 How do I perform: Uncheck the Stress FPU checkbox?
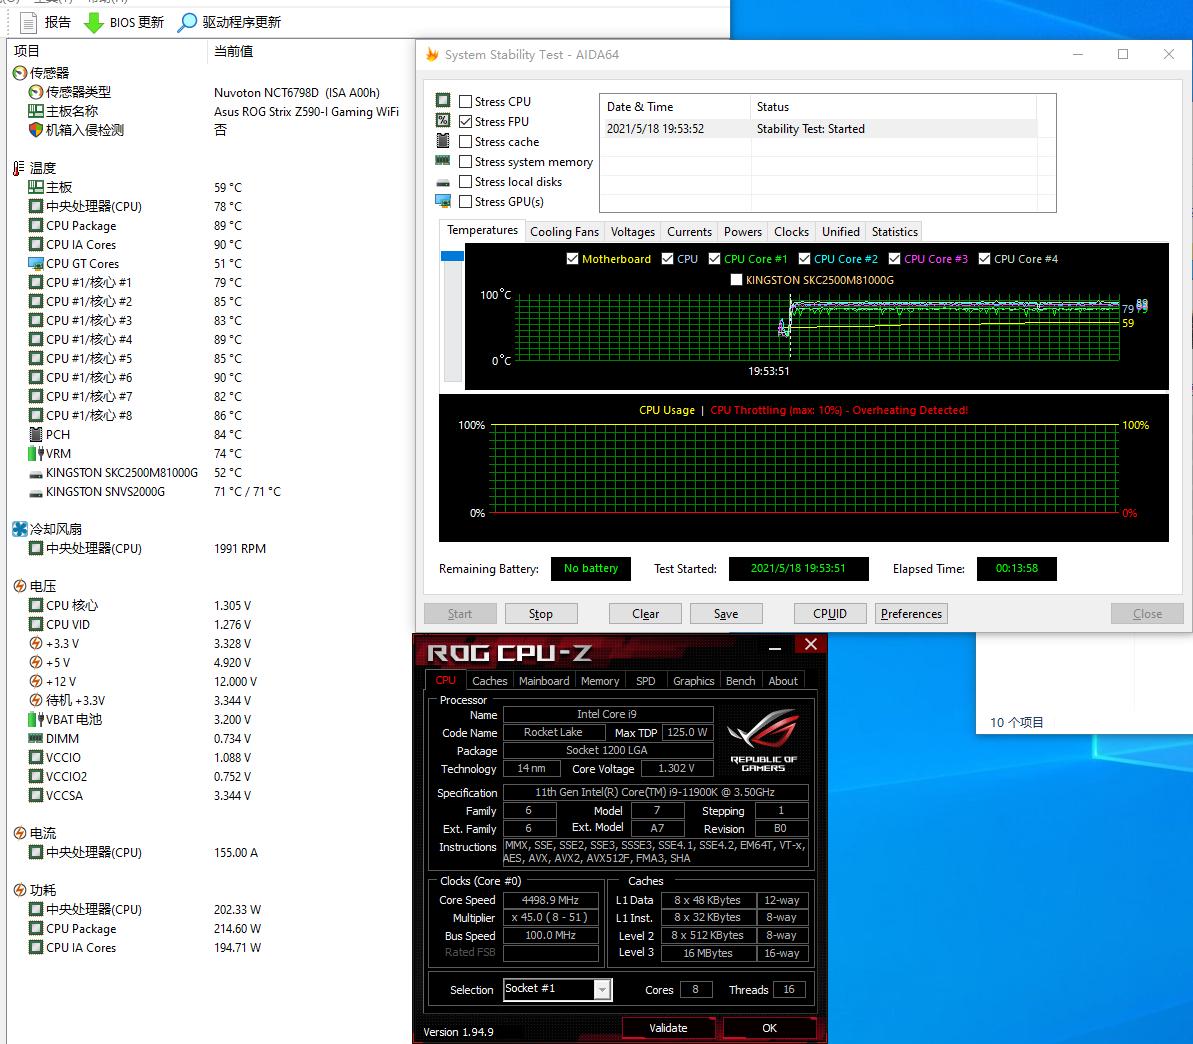[x=464, y=121]
